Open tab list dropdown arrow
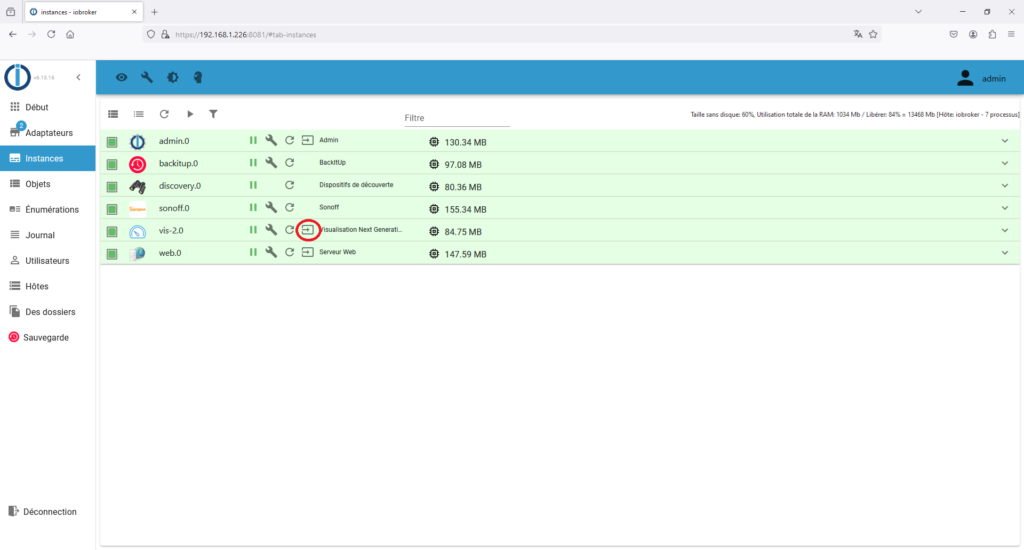 point(918,12)
